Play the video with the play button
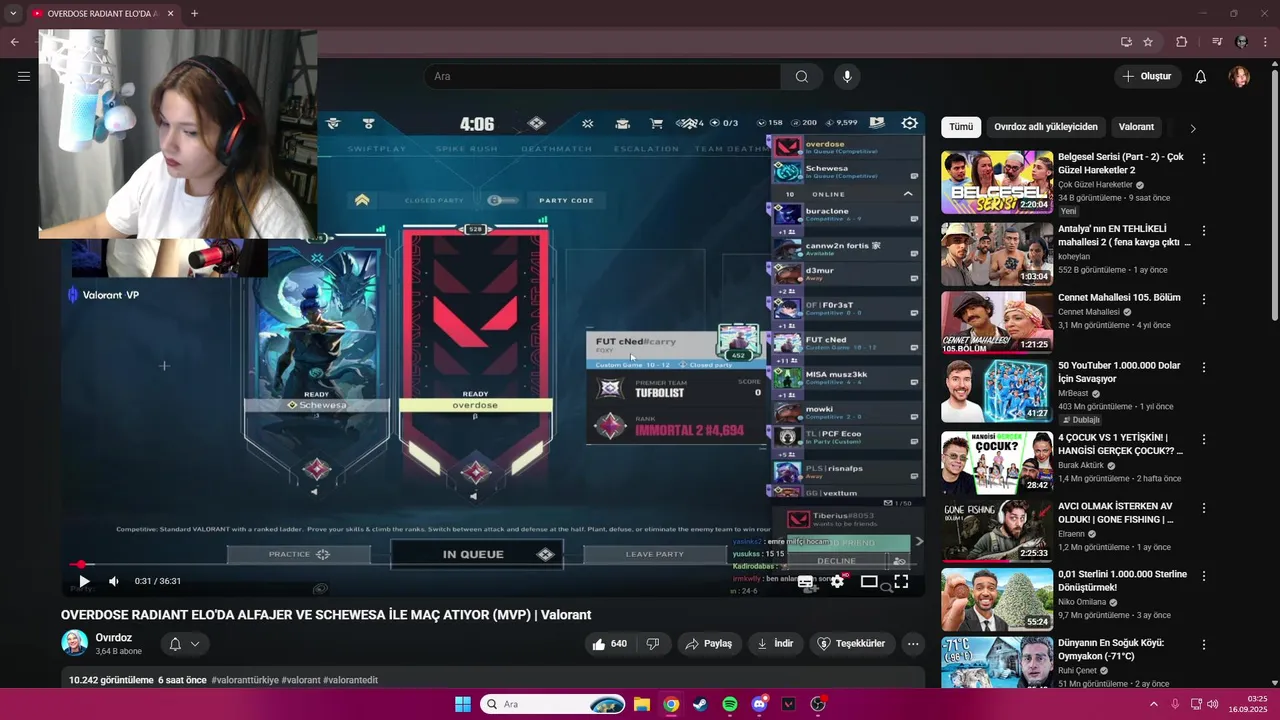Viewport: 1280px width, 720px height. pos(84,581)
